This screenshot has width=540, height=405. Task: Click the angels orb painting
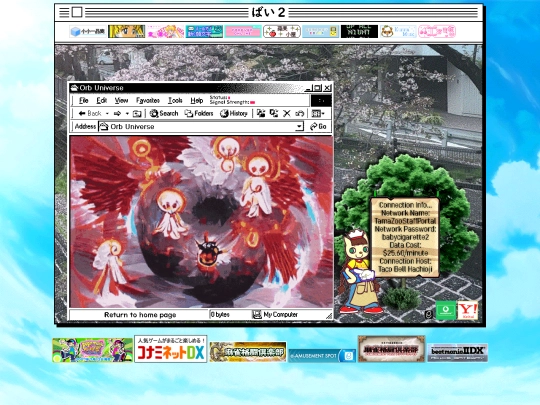coord(201,221)
